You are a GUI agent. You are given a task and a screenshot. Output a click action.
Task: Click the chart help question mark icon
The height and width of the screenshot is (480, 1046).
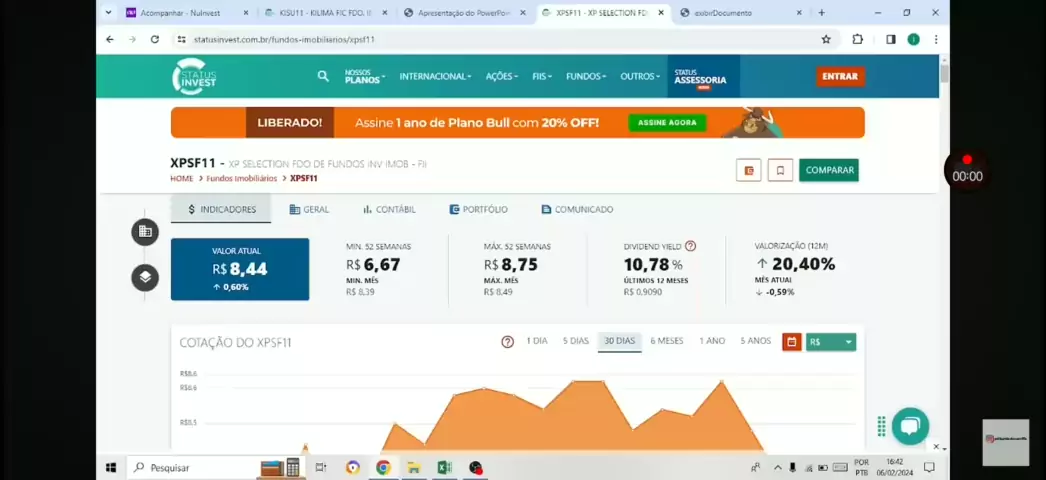click(507, 342)
